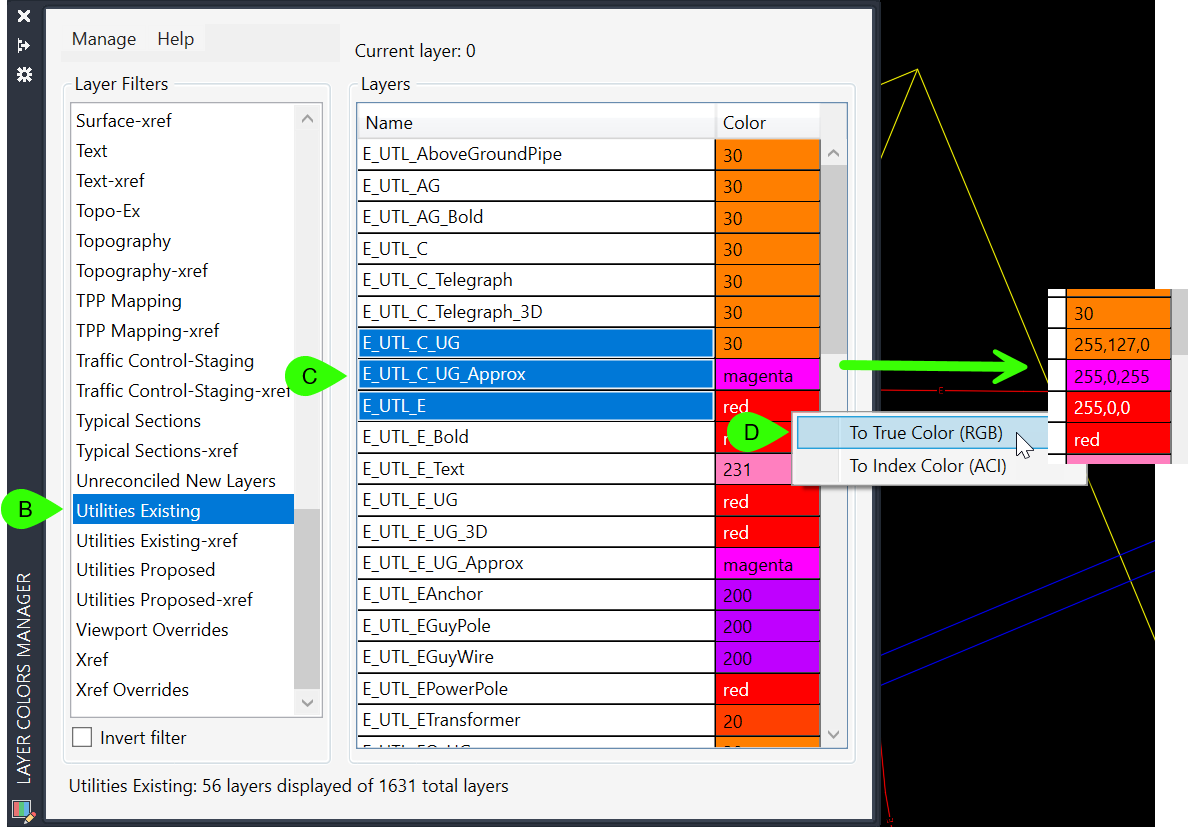The width and height of the screenshot is (1188, 827).
Task: Click the color 231 swatch for E_UTL_E_Text
Action: (x=766, y=469)
